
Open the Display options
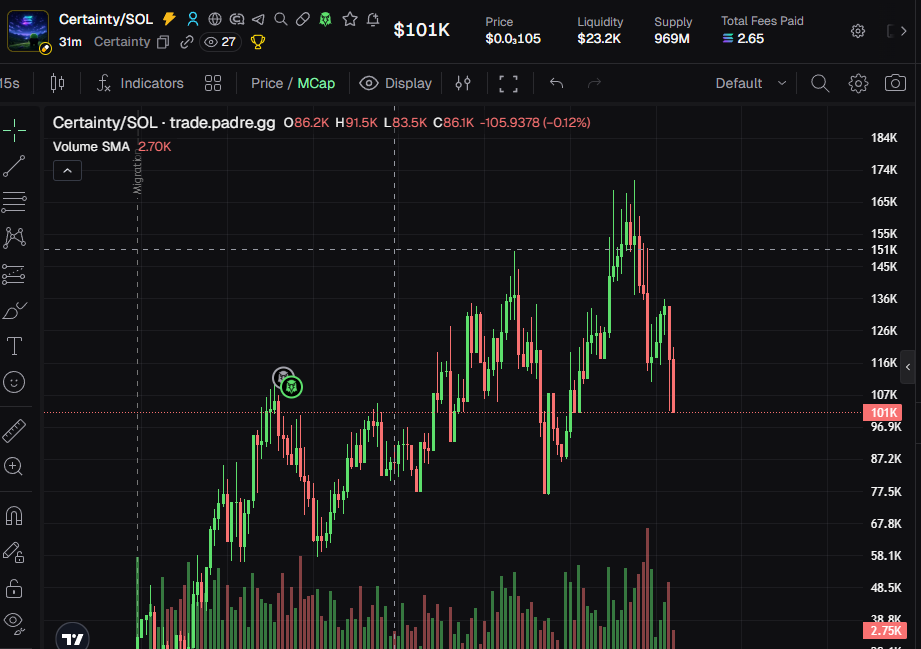[396, 83]
